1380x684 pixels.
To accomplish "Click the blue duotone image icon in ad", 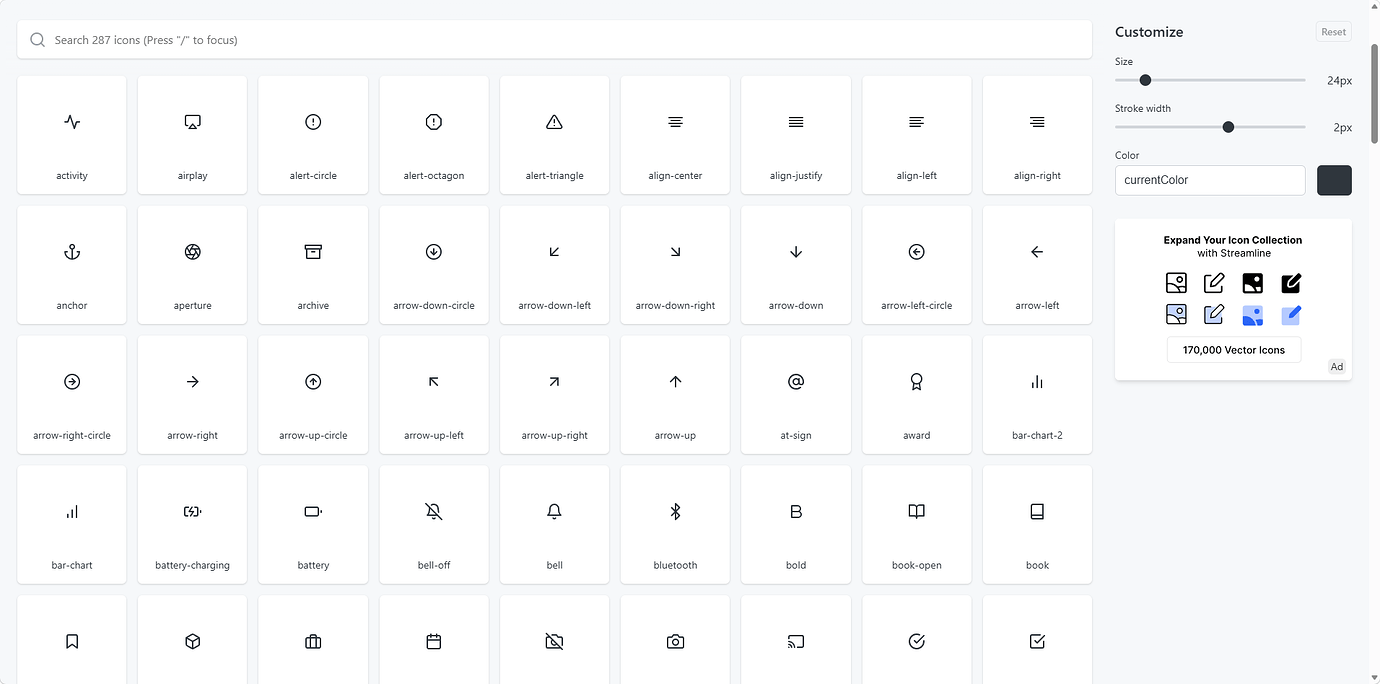I will pos(1252,315).
